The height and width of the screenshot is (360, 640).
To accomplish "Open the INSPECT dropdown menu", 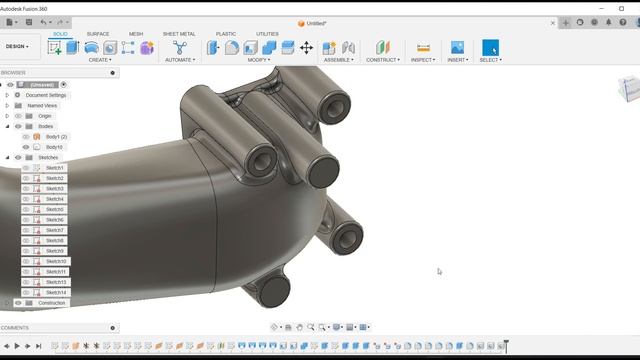I will pyautogui.click(x=423, y=60).
